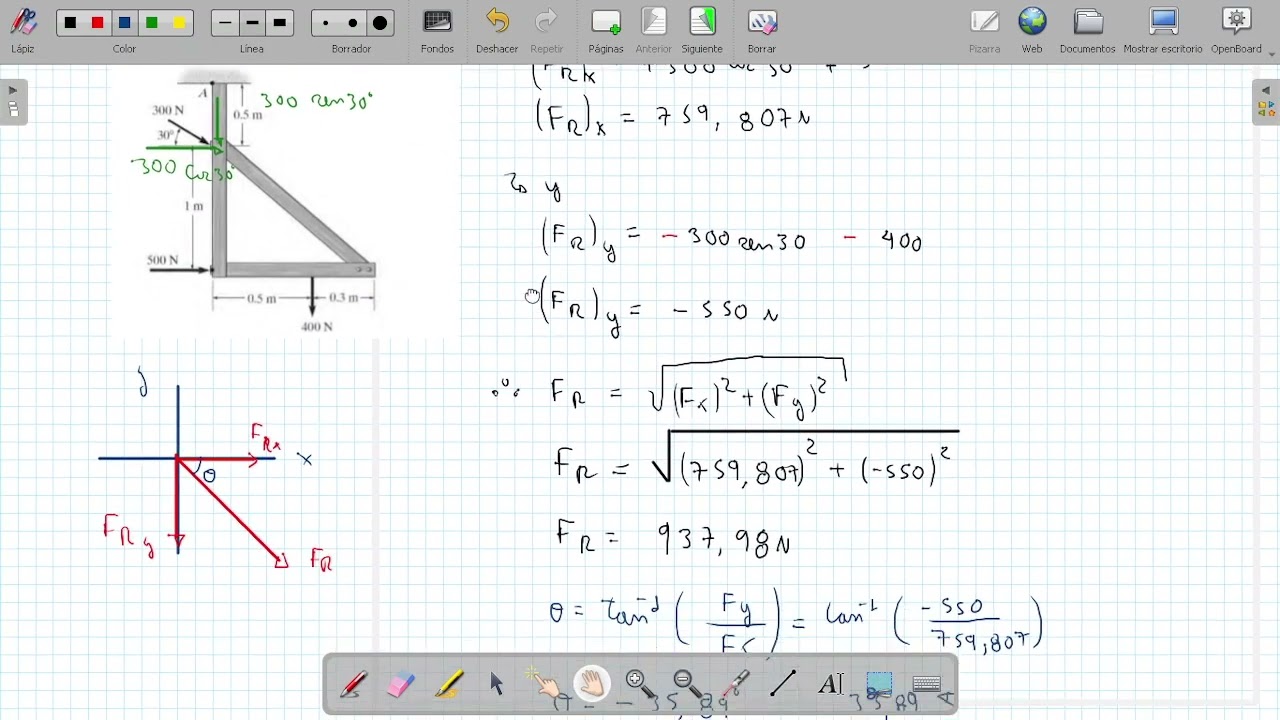Select the largest eraser size
1280x720 pixels.
(380, 23)
